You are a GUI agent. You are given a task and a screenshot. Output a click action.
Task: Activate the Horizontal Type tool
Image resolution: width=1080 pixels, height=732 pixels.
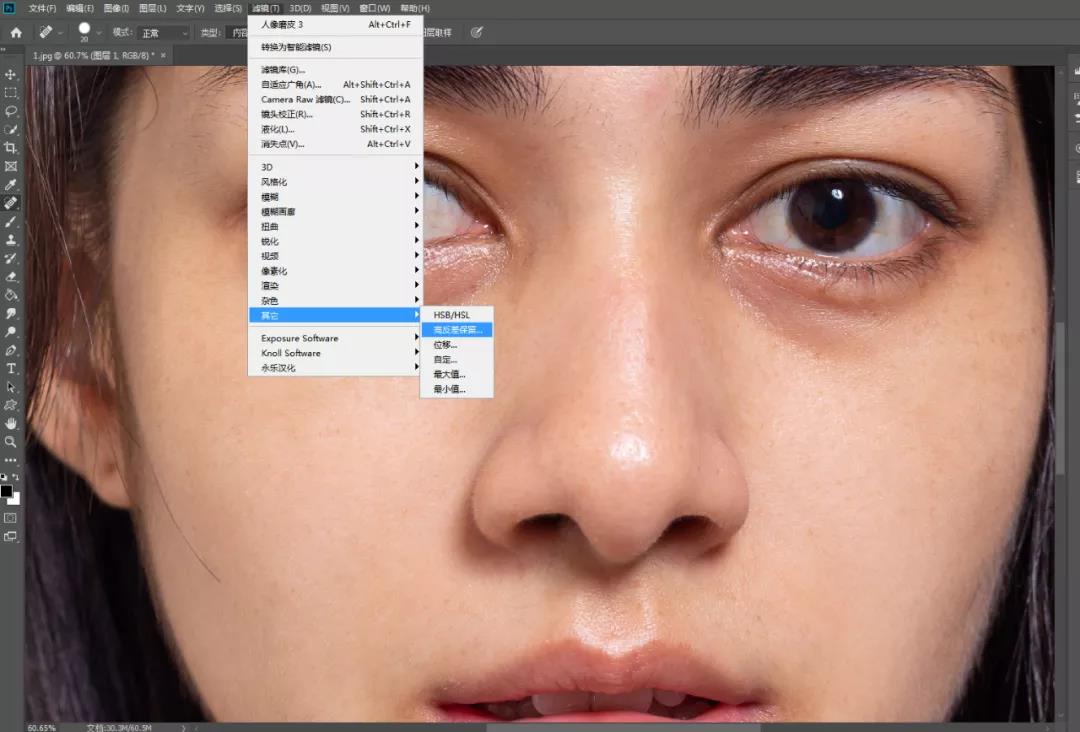tap(11, 369)
